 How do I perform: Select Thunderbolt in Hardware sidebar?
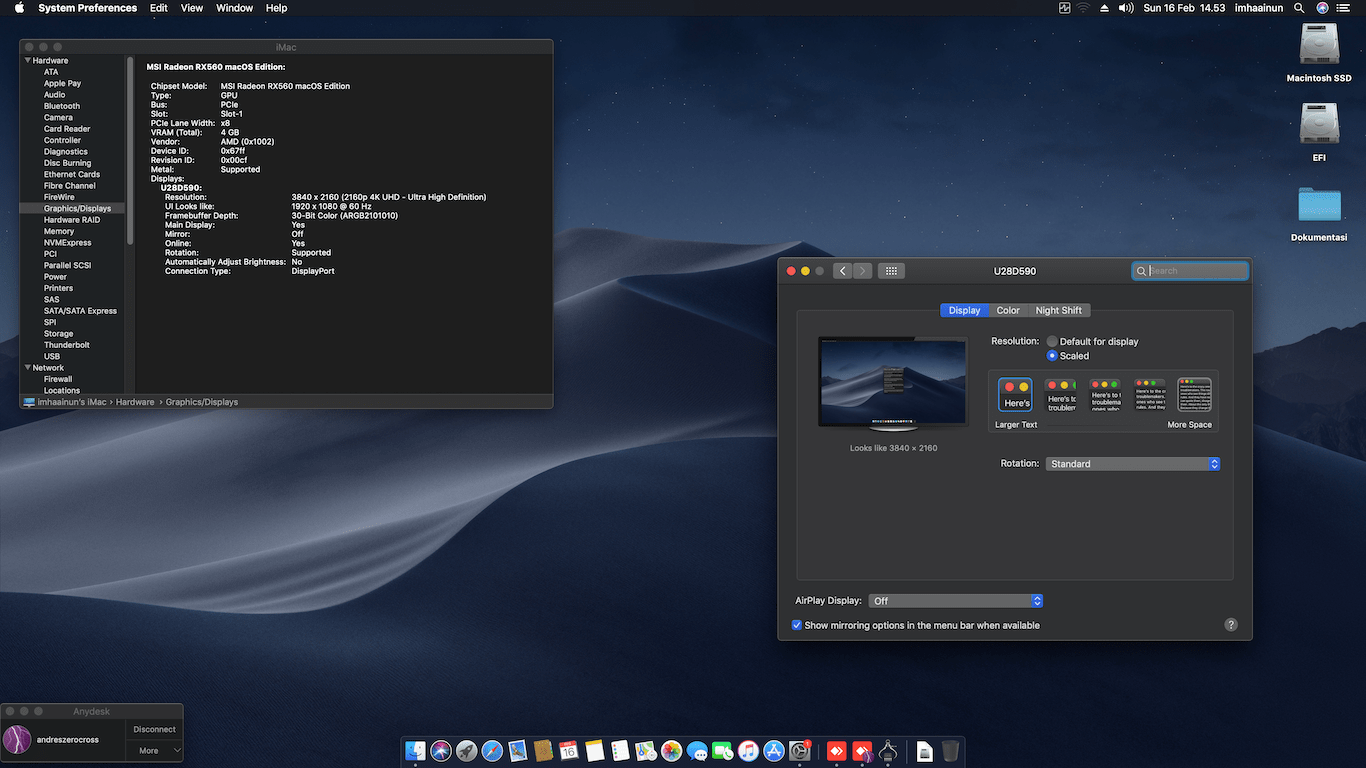click(67, 345)
